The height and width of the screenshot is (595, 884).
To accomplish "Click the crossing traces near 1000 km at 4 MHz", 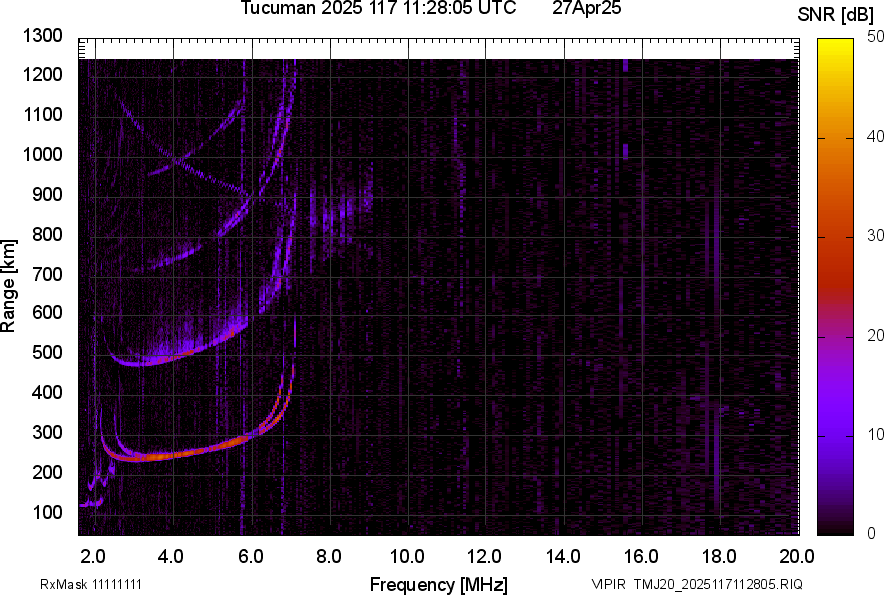I will pyautogui.click(x=179, y=161).
